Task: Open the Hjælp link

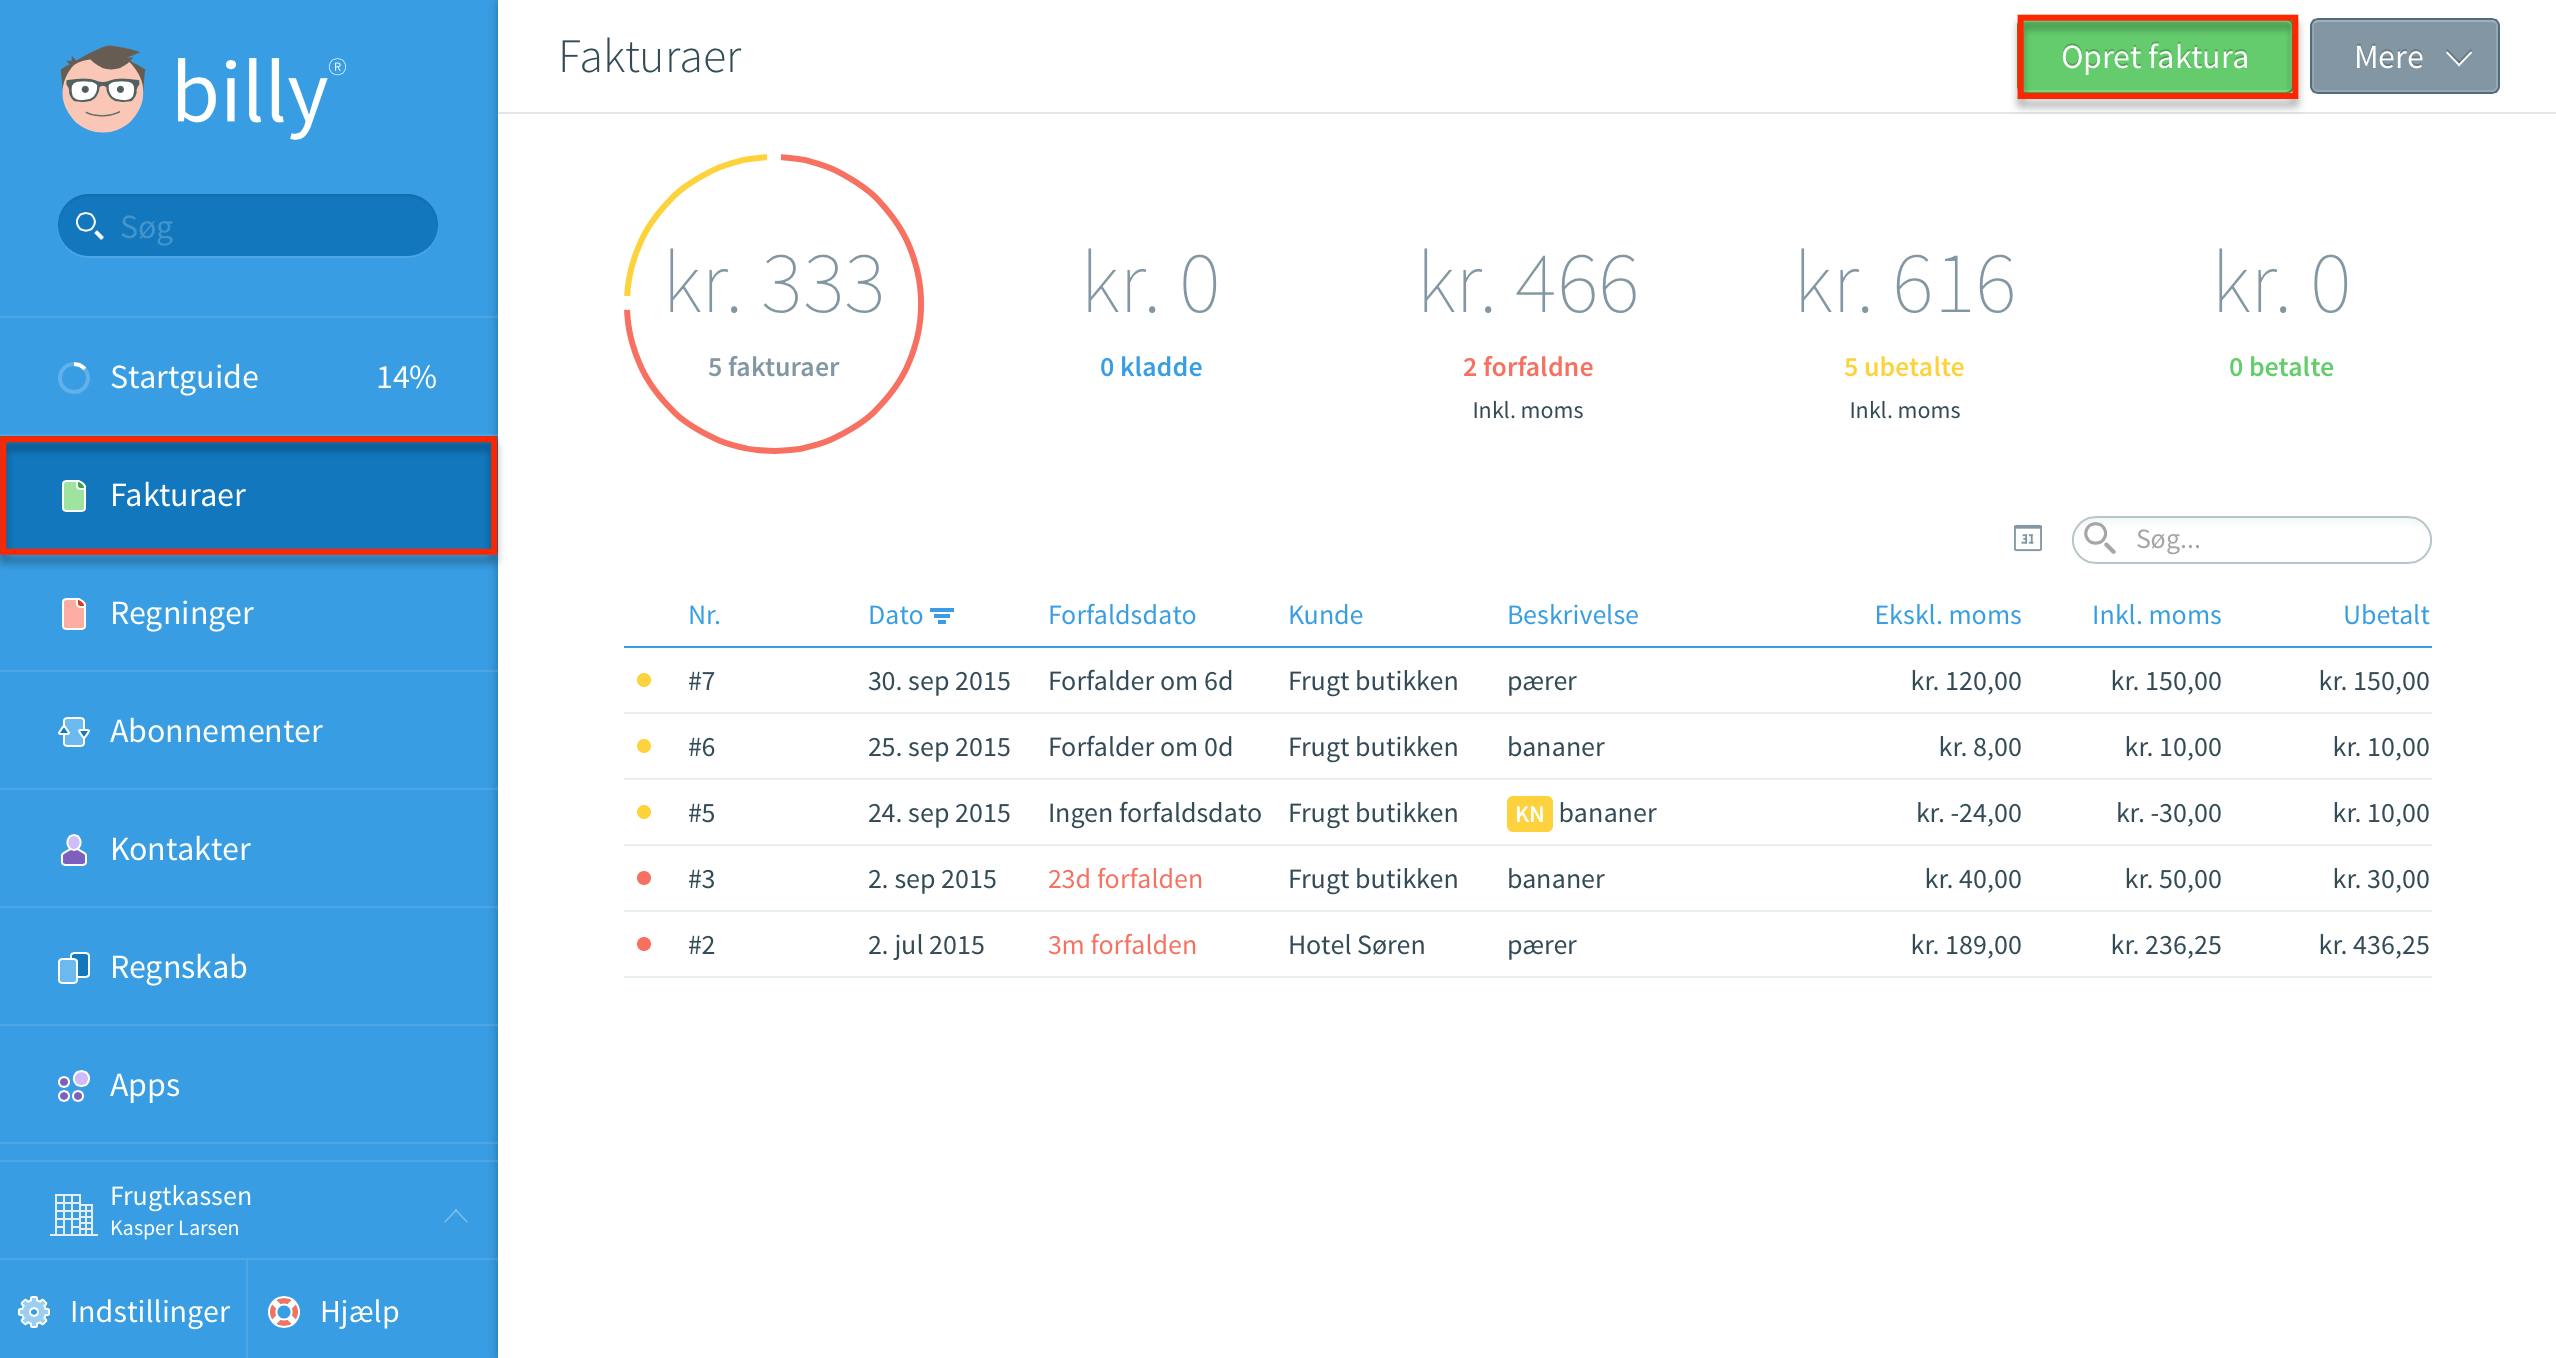Action: 334,1311
